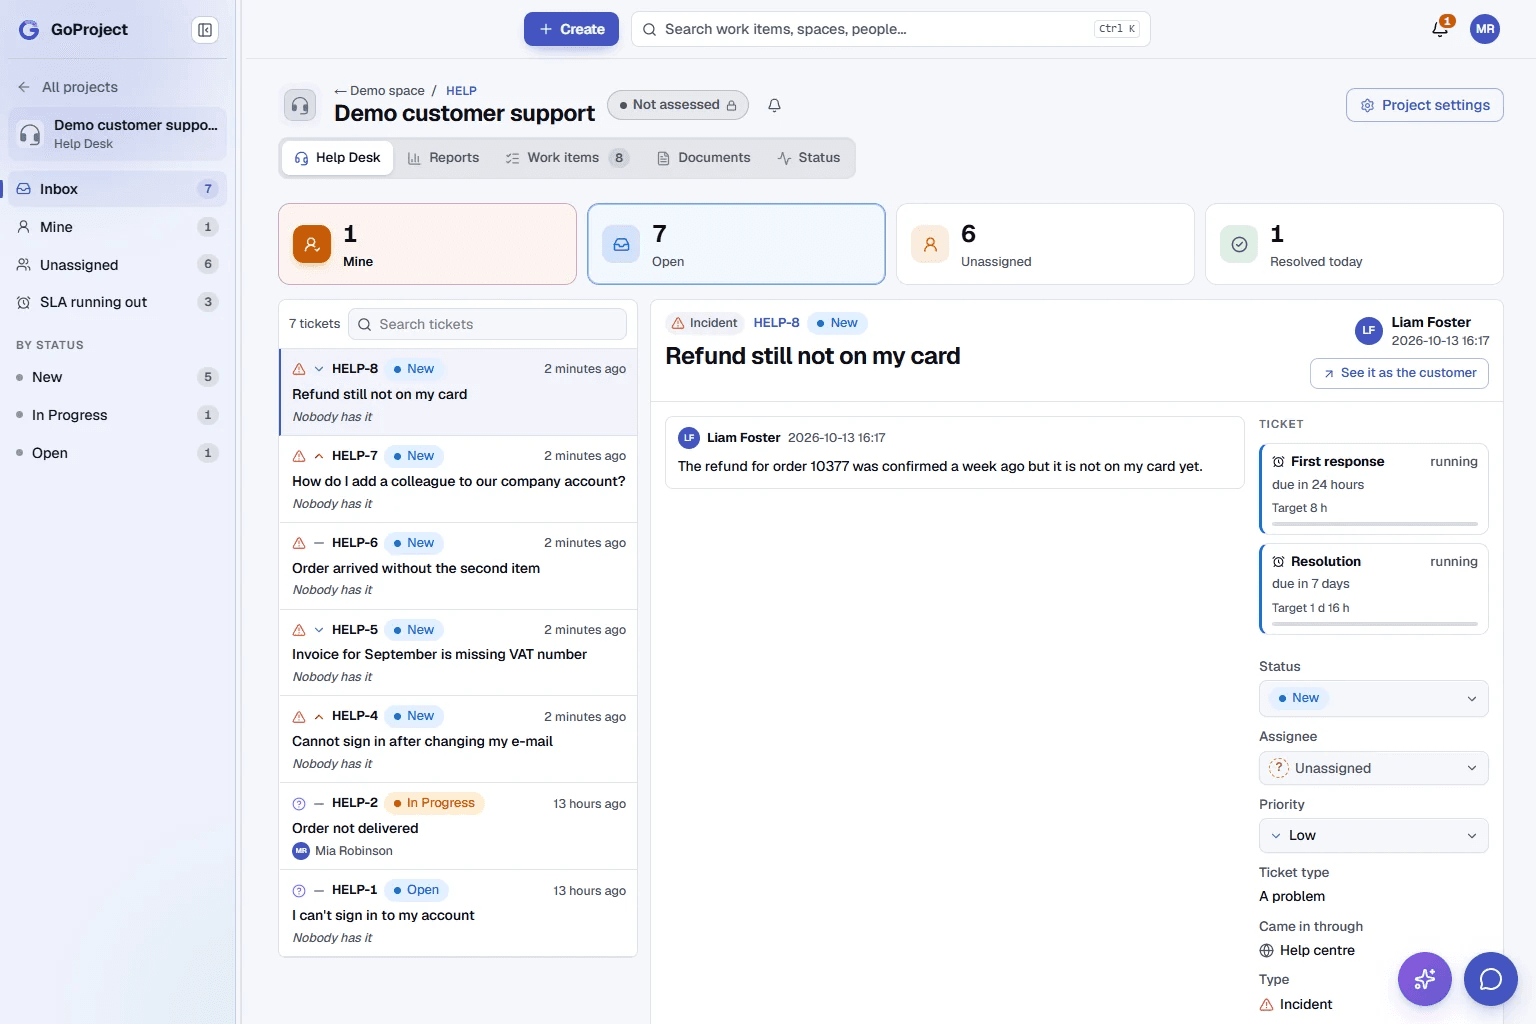Select SLA running out in sidebar

click(117, 302)
